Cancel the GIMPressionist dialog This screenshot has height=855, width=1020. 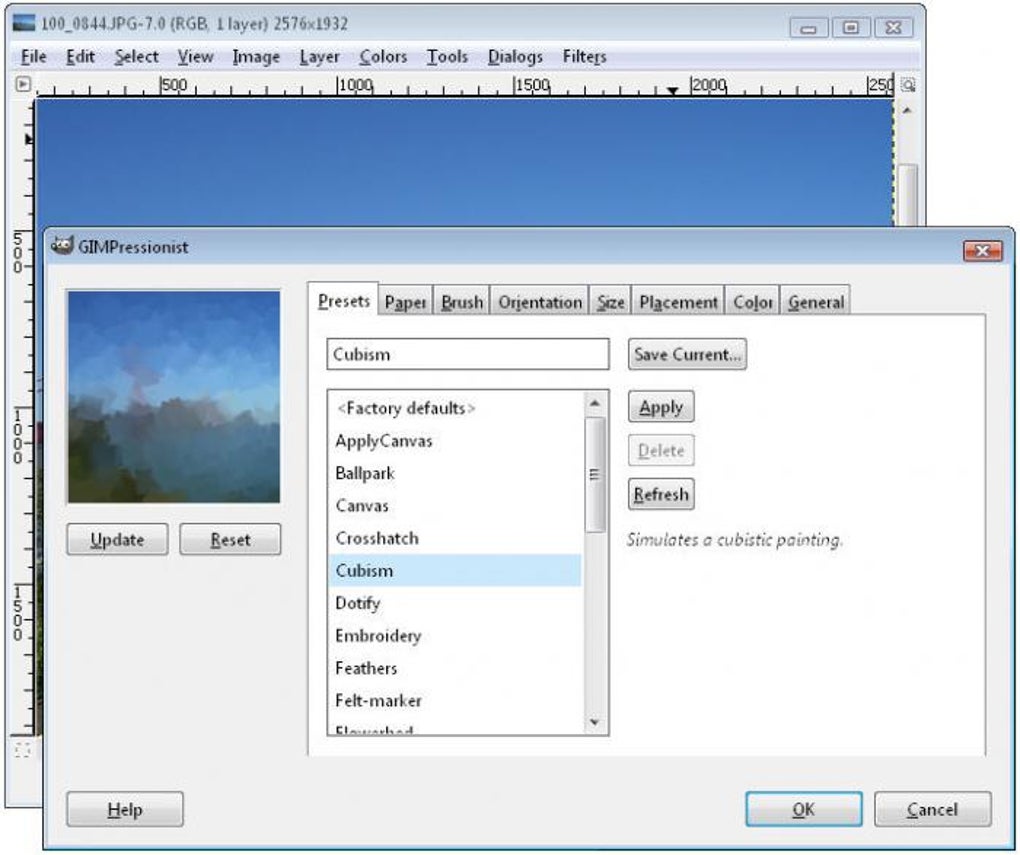click(x=932, y=809)
